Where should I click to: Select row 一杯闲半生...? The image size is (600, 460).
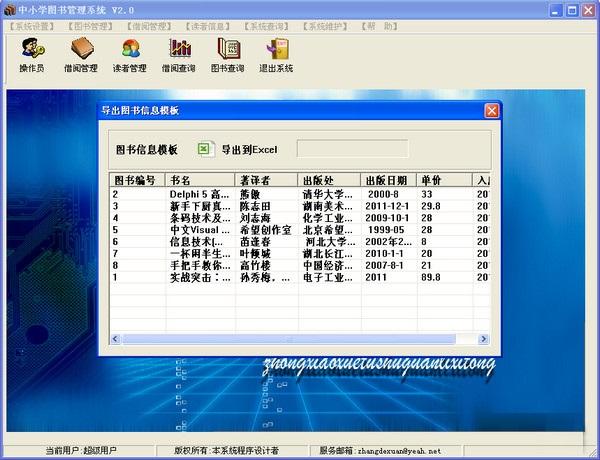click(x=300, y=254)
